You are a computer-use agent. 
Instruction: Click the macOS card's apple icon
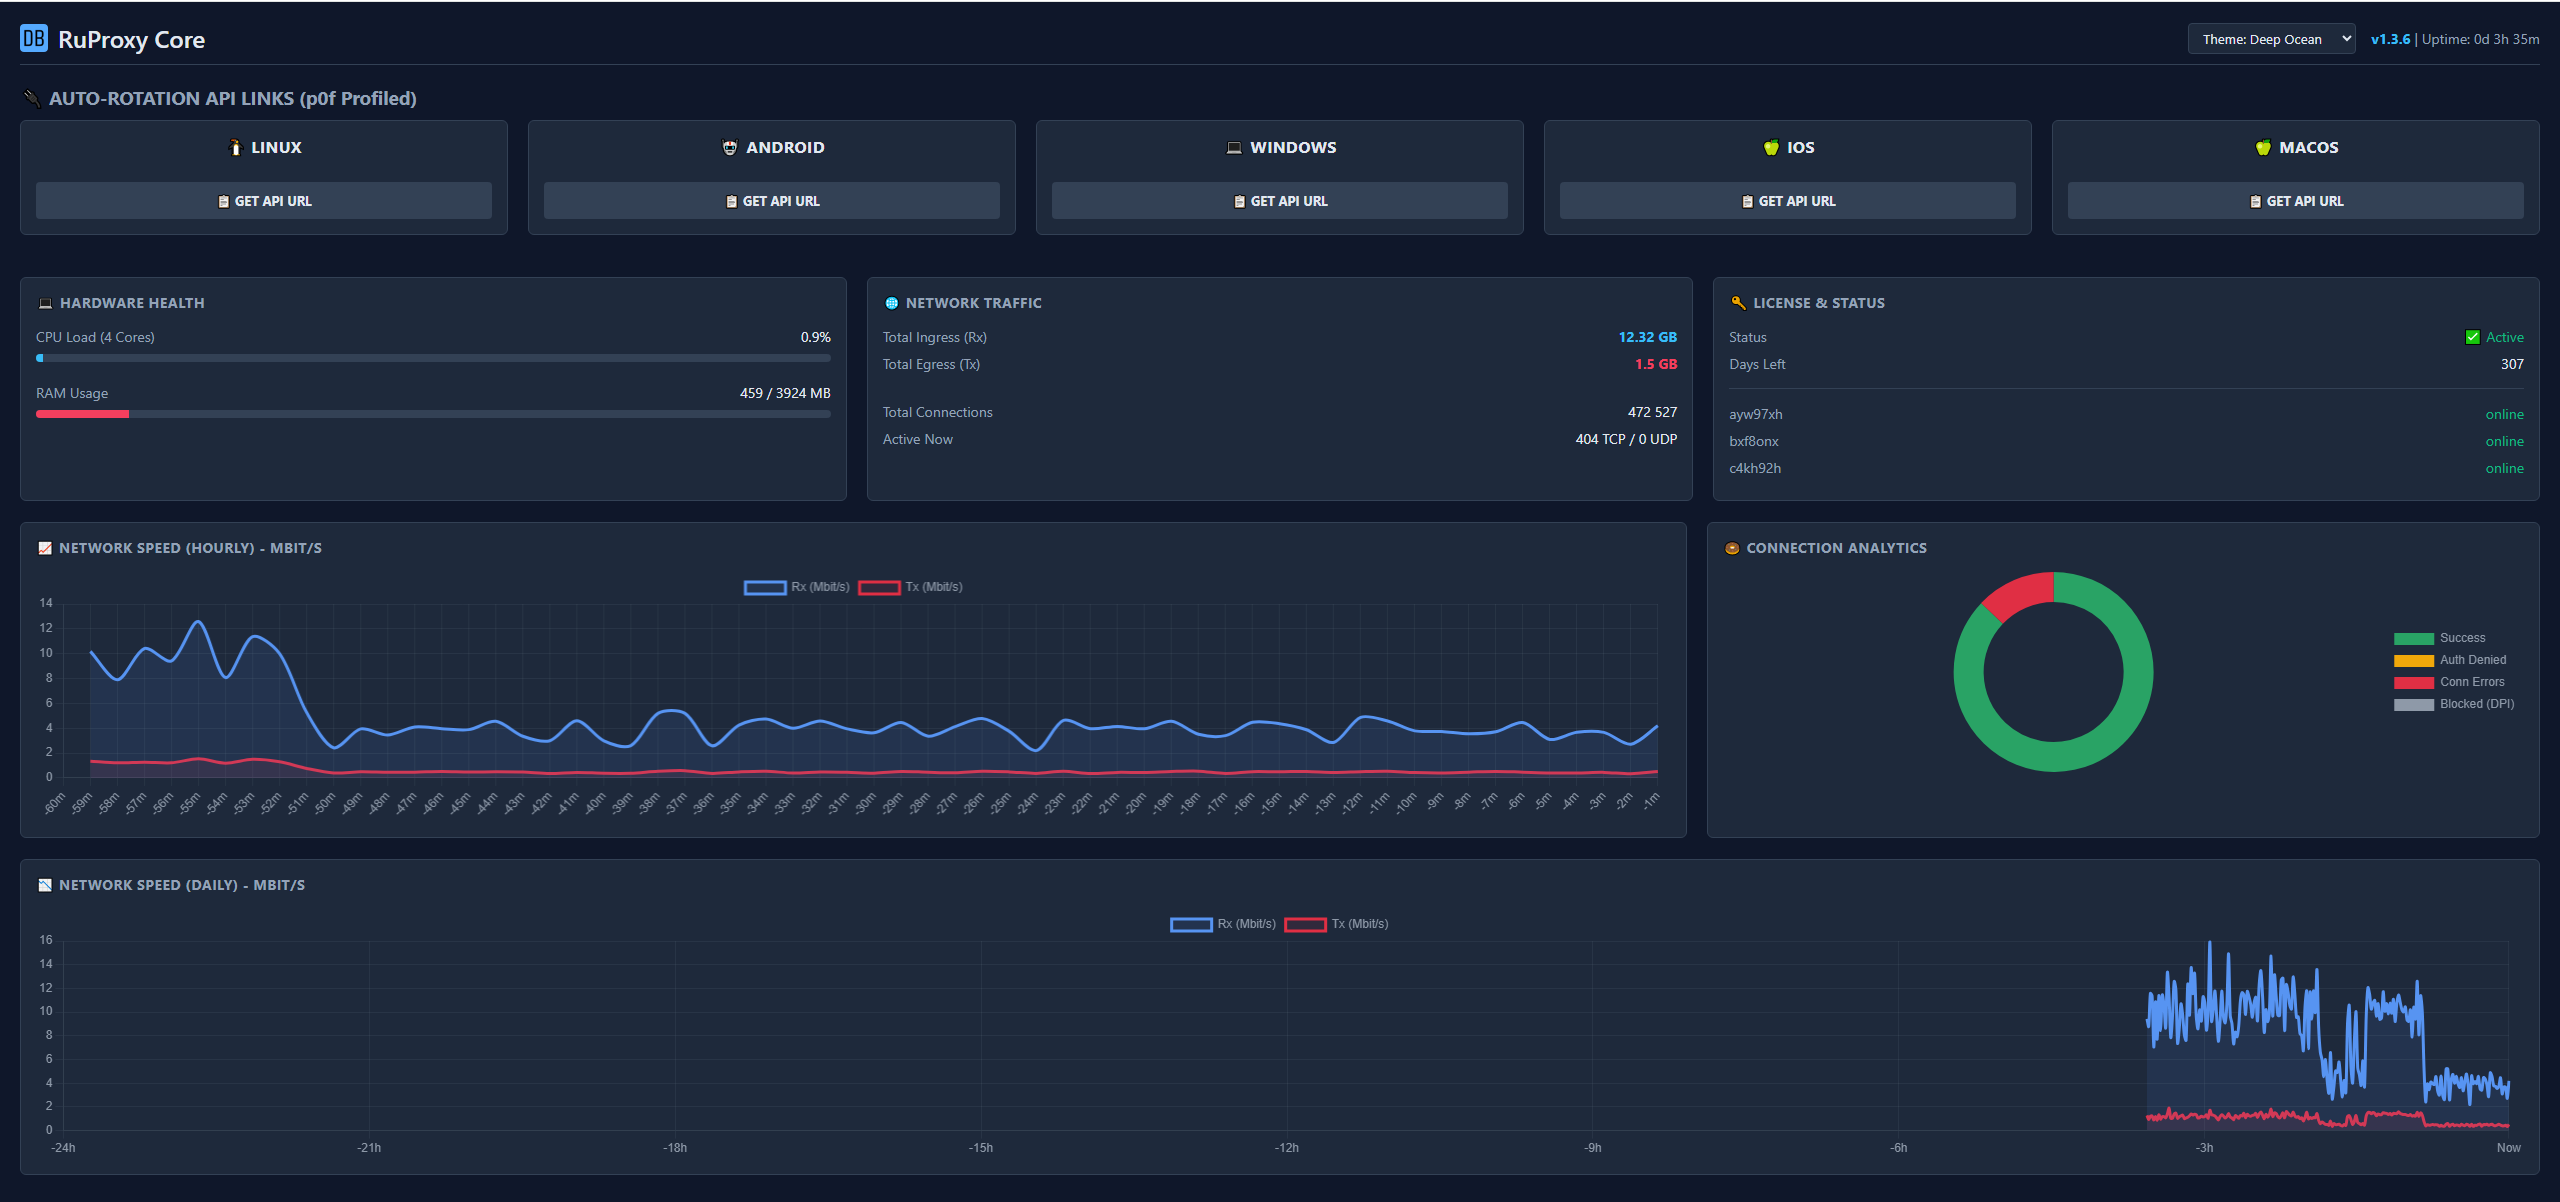(2262, 147)
